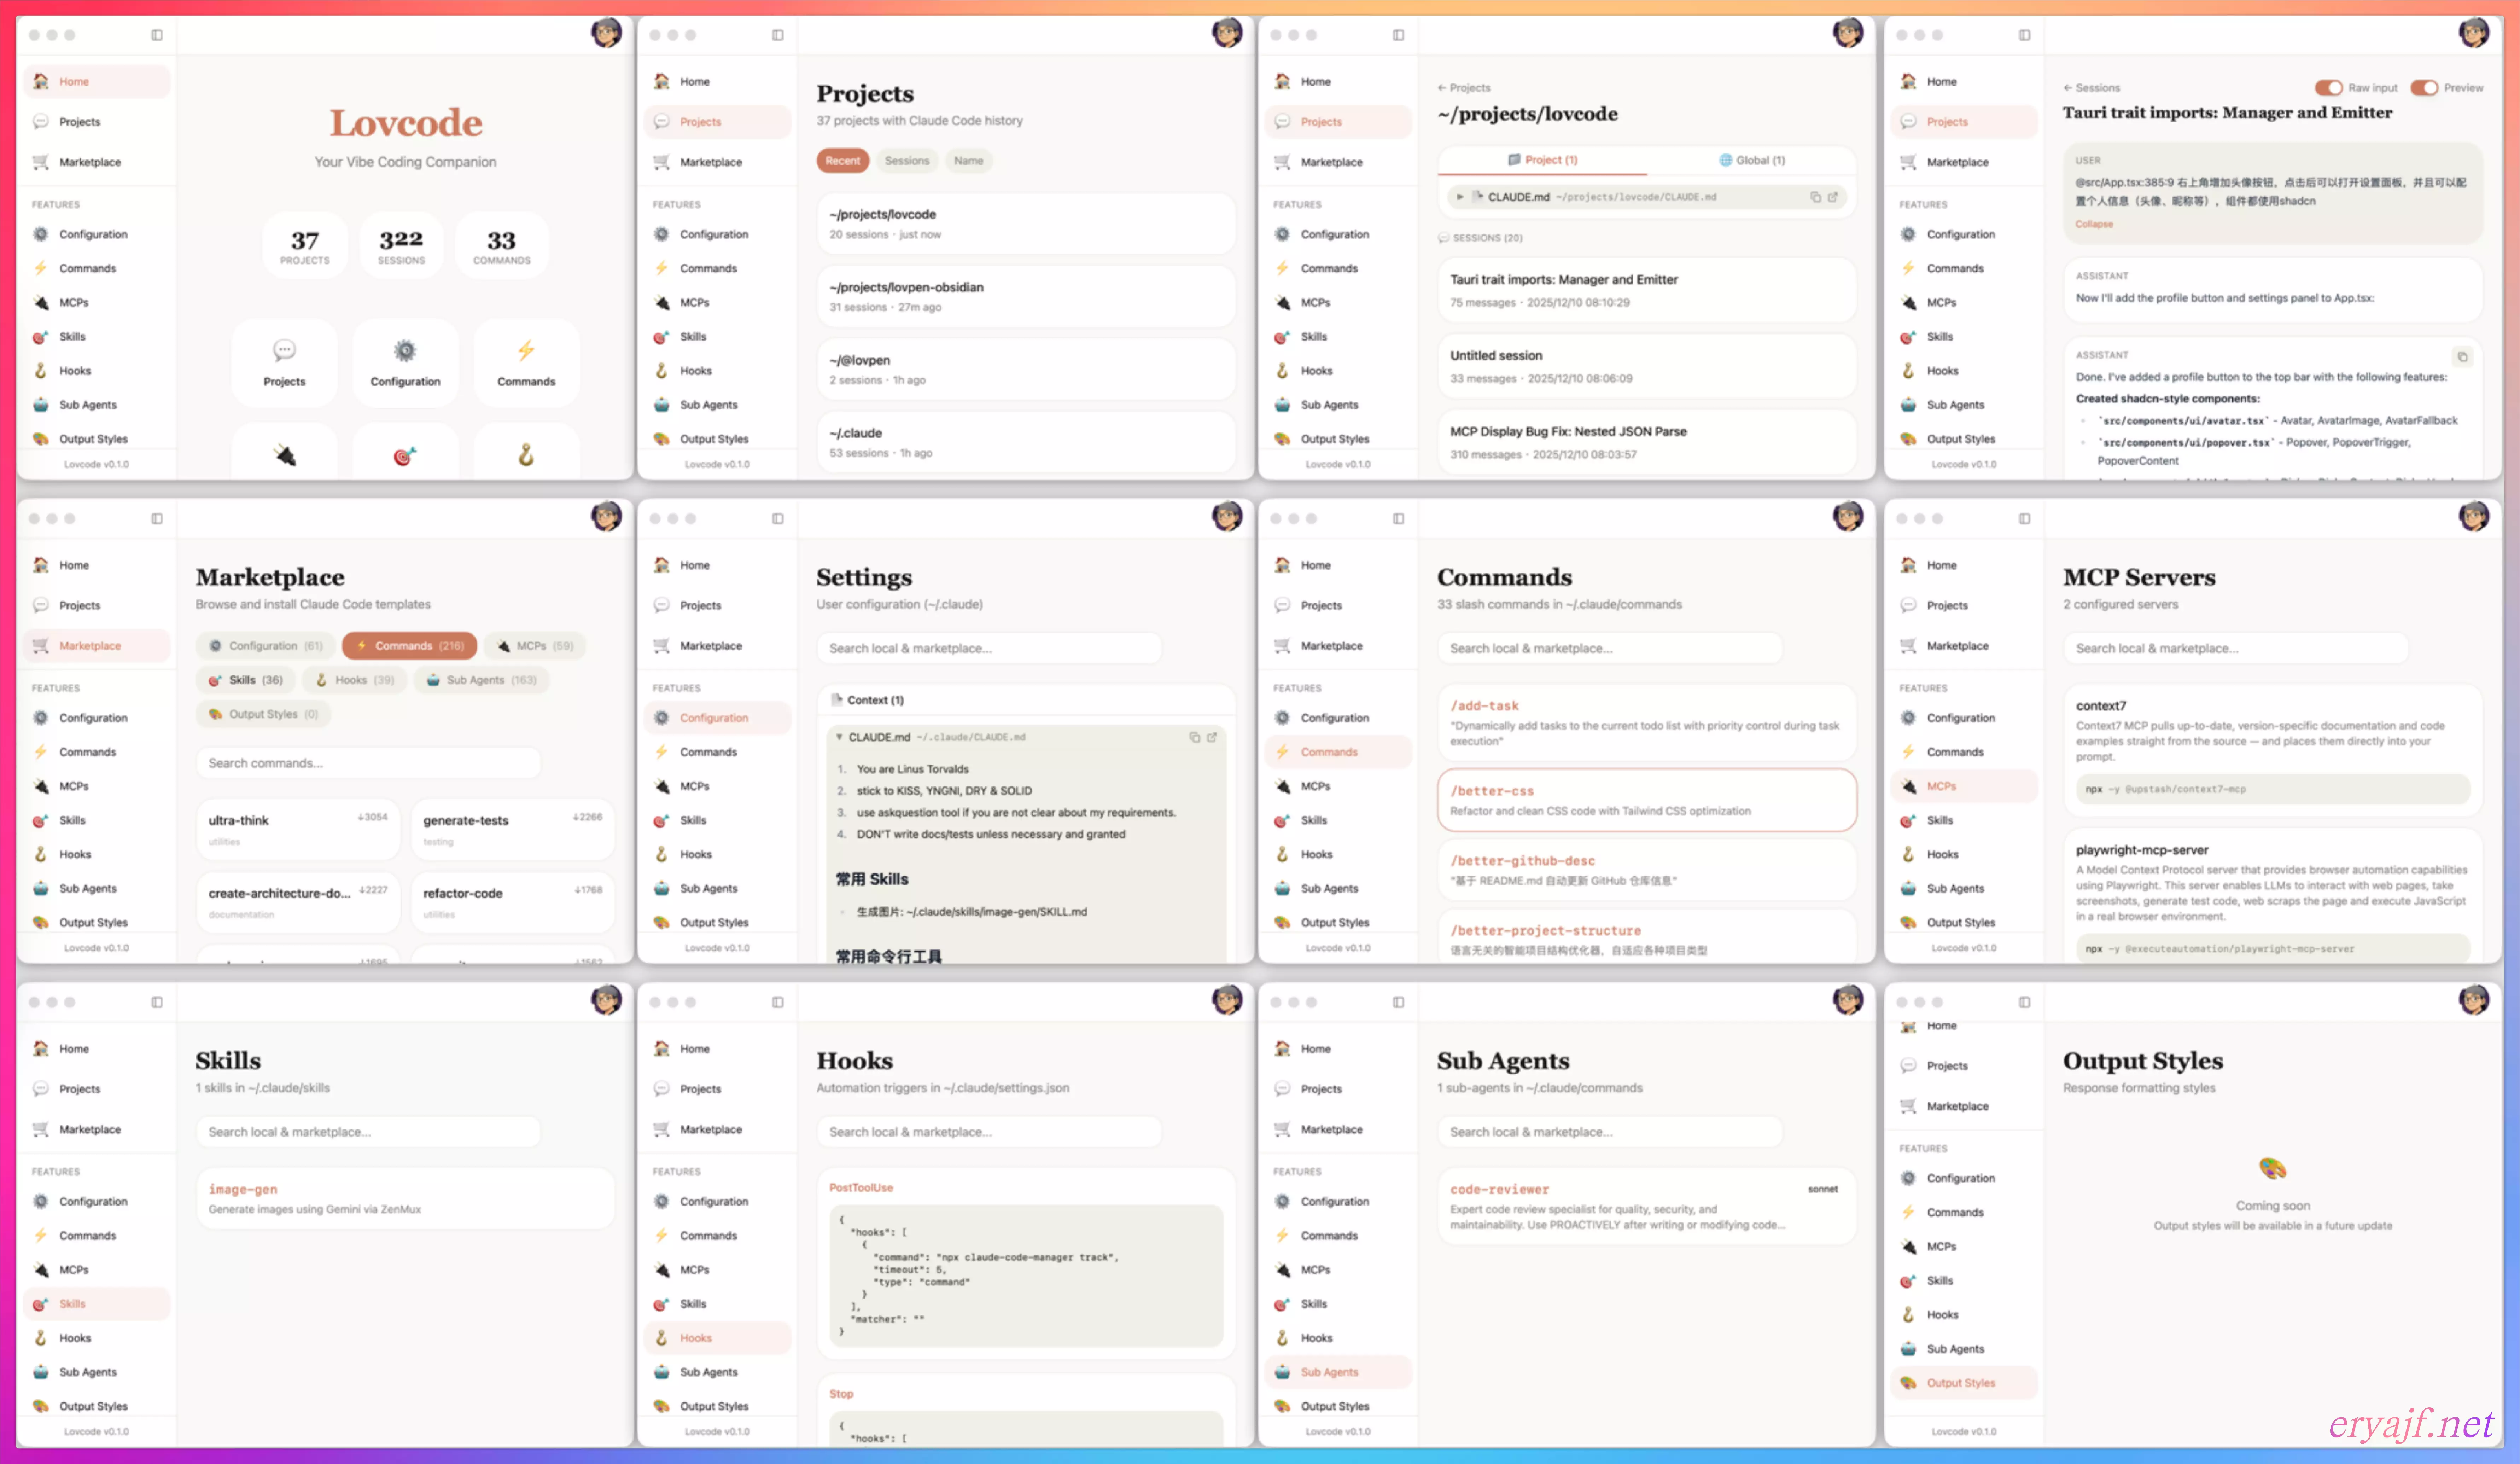Screen dimensions: 2520x1464
Task: Copy the 'Done. I've added a profile button' assistant message
Action: (x=2462, y=357)
